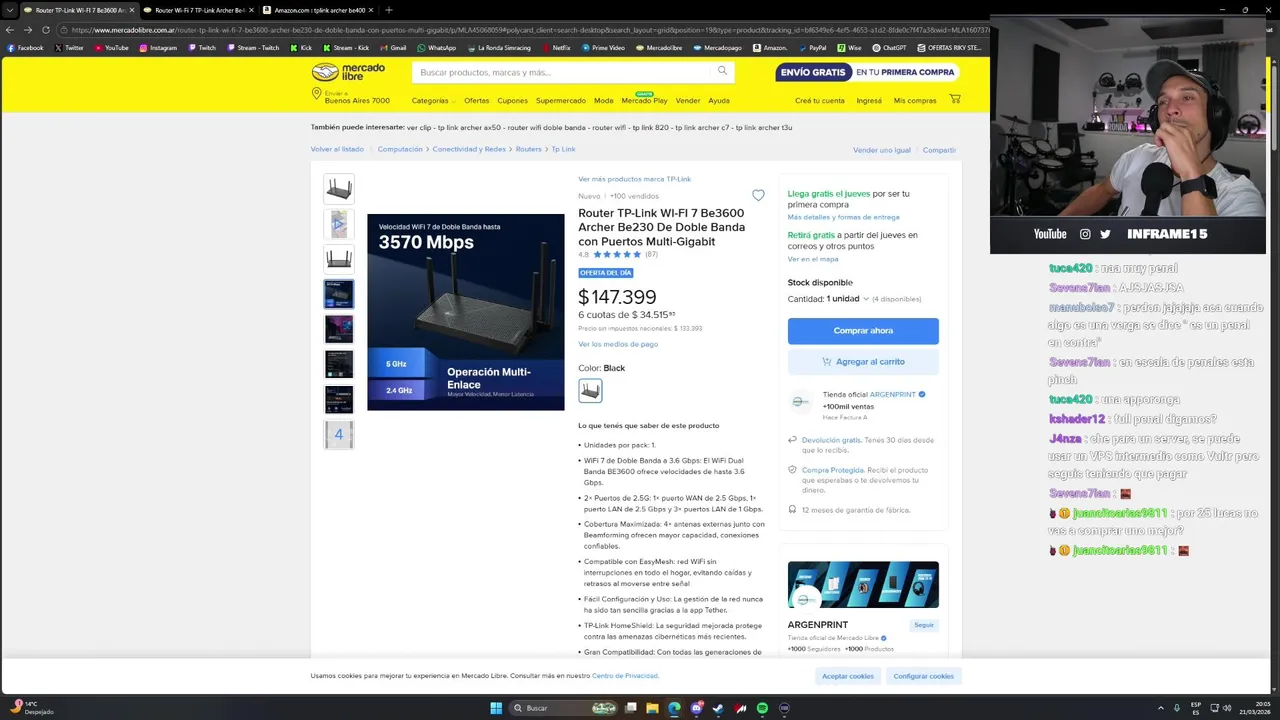Click Ingresá link
The width and height of the screenshot is (1280, 720).
pos(869,100)
